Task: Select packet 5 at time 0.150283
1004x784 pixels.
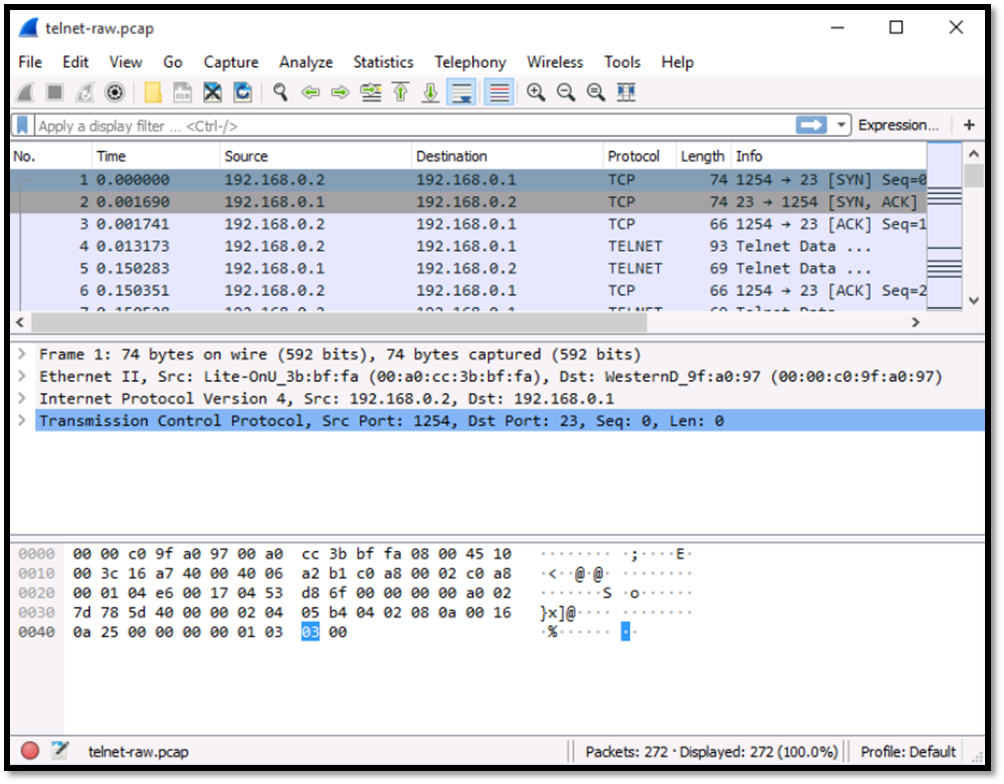Action: coord(469,268)
